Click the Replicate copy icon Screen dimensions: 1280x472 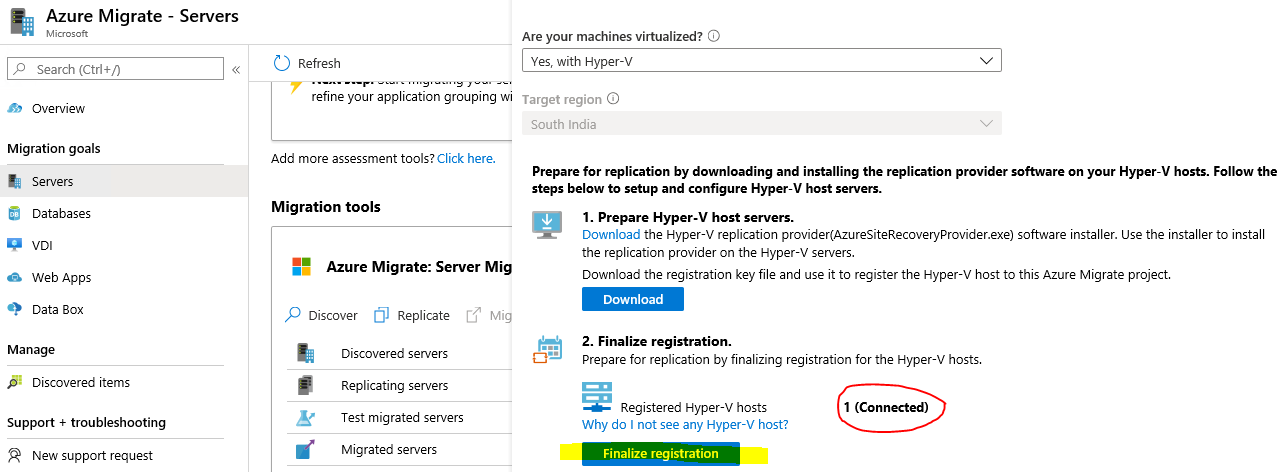[x=381, y=315]
